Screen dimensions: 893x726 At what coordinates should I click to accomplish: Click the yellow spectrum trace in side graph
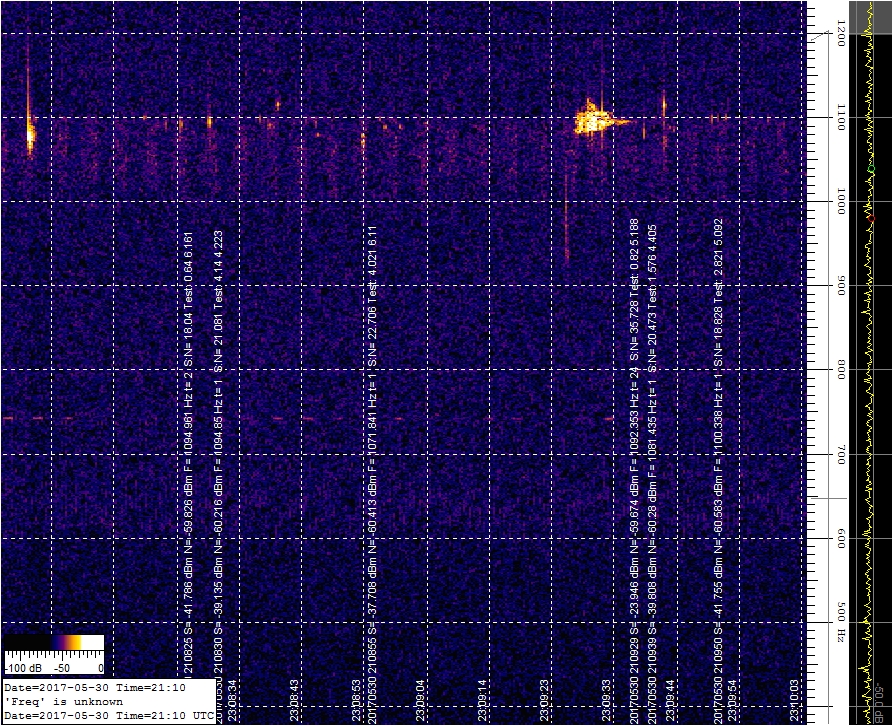coord(868,364)
